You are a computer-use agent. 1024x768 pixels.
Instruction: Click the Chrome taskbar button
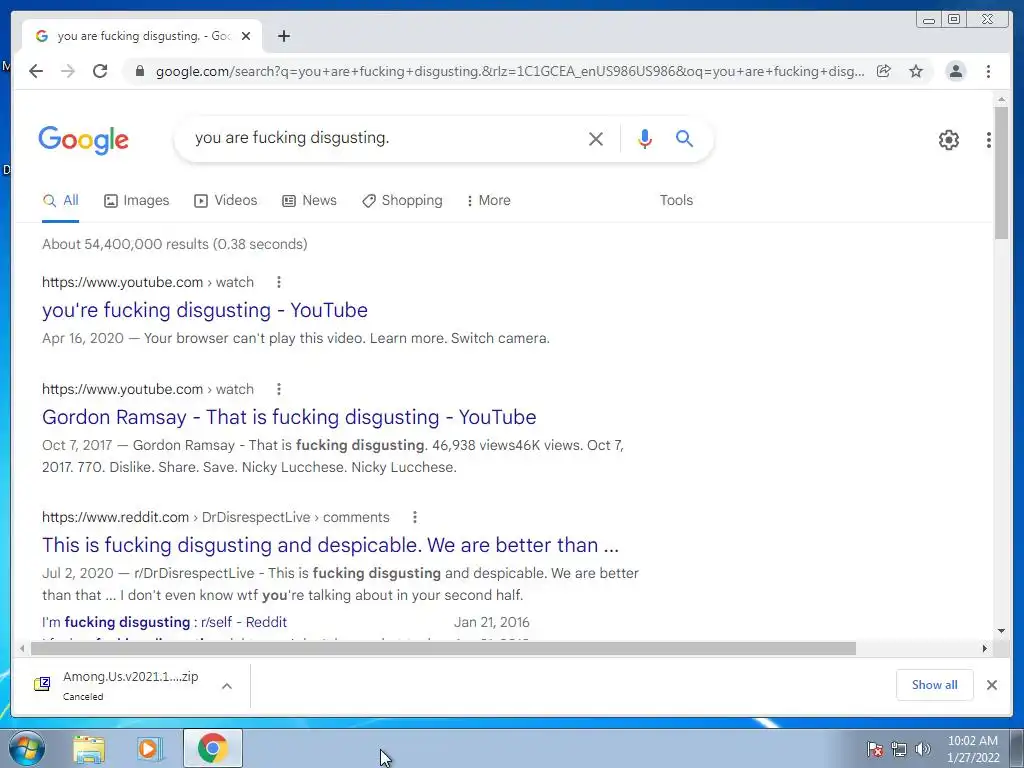coord(213,748)
